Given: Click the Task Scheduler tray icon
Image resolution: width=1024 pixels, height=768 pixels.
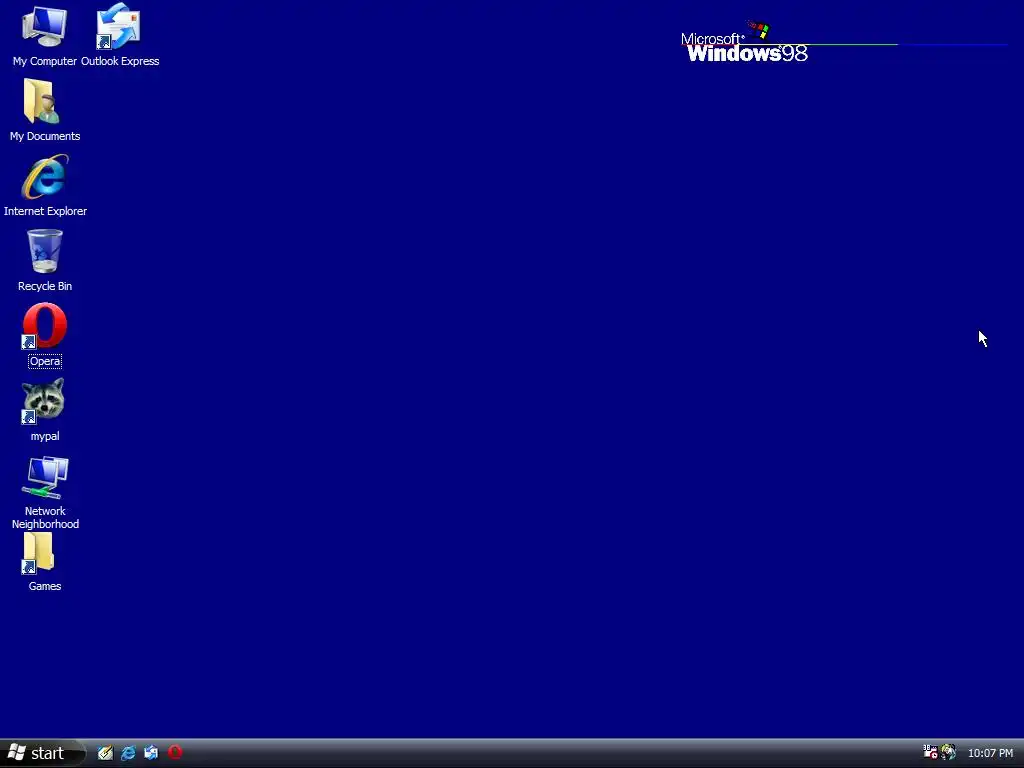Looking at the screenshot, I should point(930,752).
